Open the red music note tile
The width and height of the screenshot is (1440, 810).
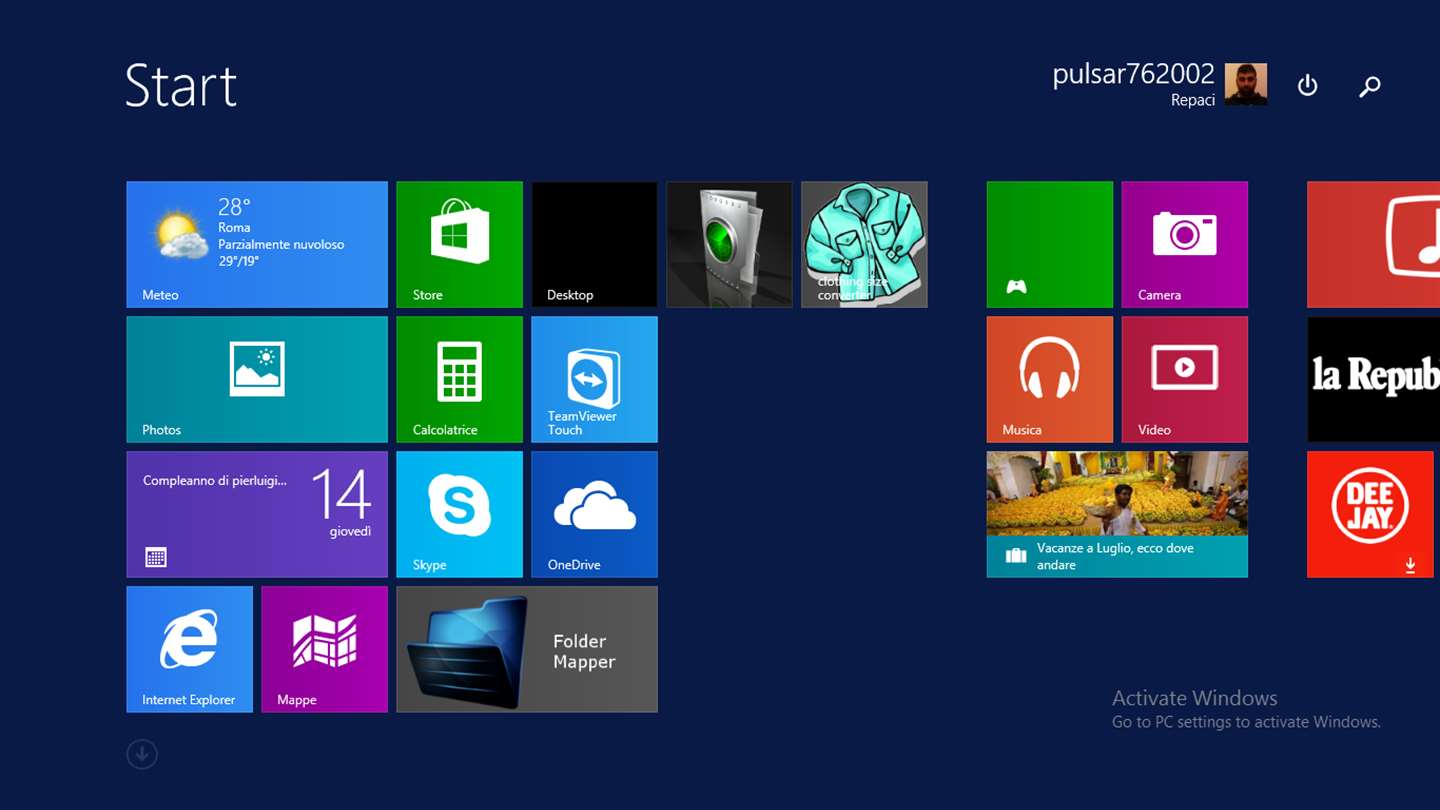coord(1373,244)
